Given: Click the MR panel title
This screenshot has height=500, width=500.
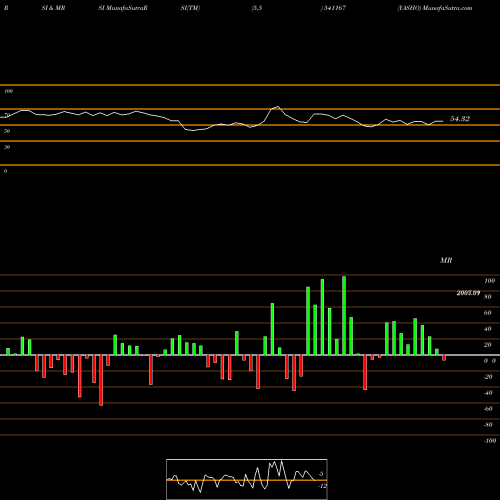Looking at the screenshot, I should 446,260.
